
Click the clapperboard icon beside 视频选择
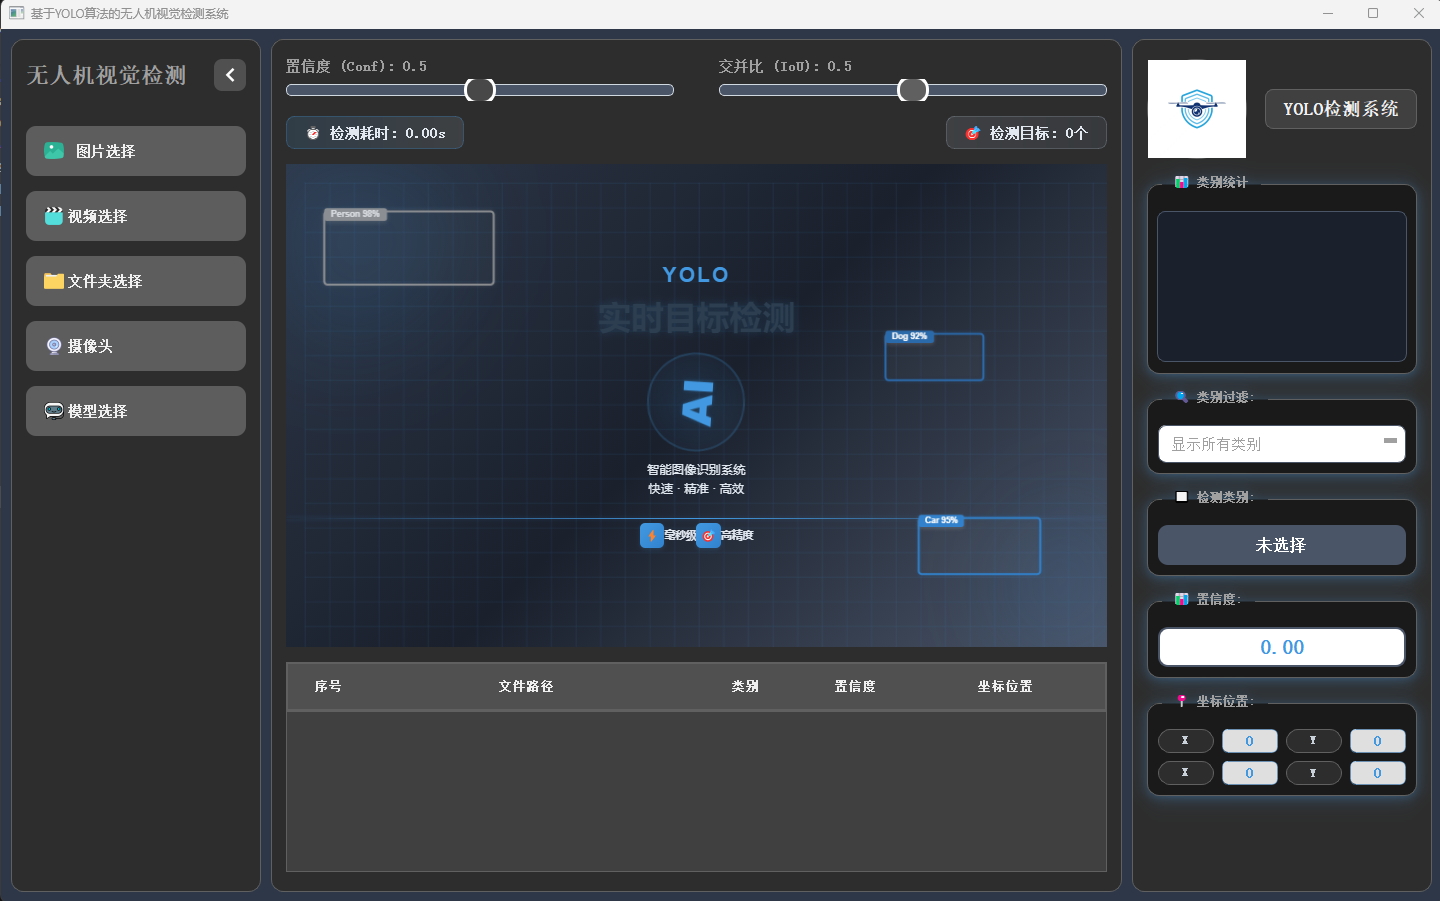(54, 215)
